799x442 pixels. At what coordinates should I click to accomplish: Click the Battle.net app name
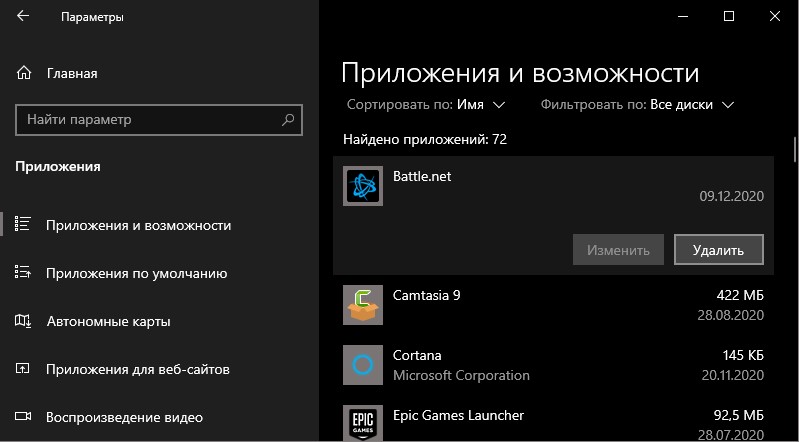click(x=422, y=176)
